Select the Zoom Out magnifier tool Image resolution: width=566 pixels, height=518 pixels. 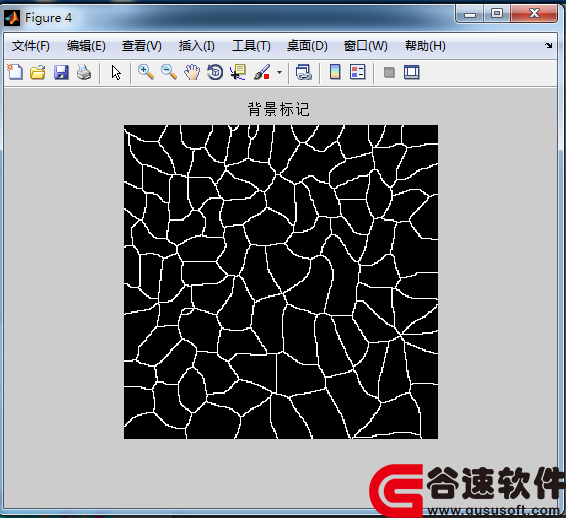(169, 73)
